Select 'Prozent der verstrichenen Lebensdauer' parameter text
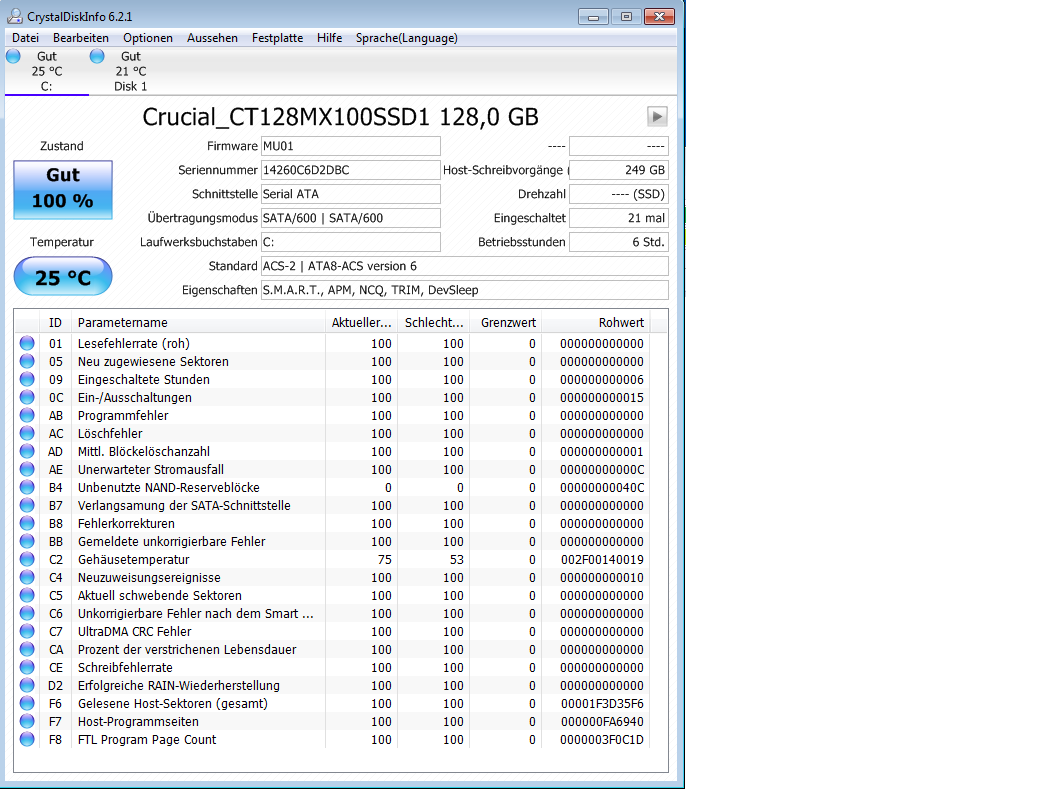Screen dimensions: 1063x790 tap(187, 650)
